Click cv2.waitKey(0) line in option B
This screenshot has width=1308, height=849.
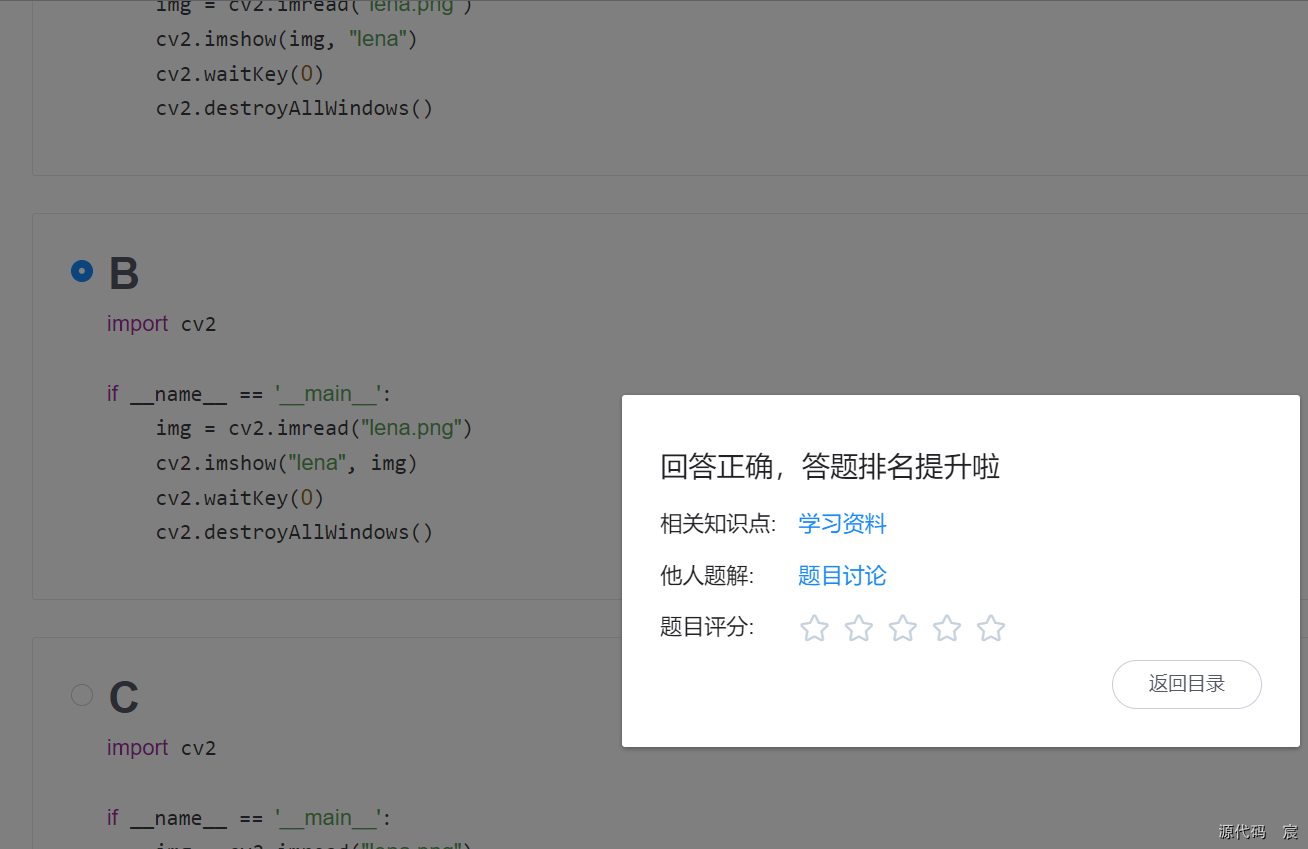click(240, 498)
